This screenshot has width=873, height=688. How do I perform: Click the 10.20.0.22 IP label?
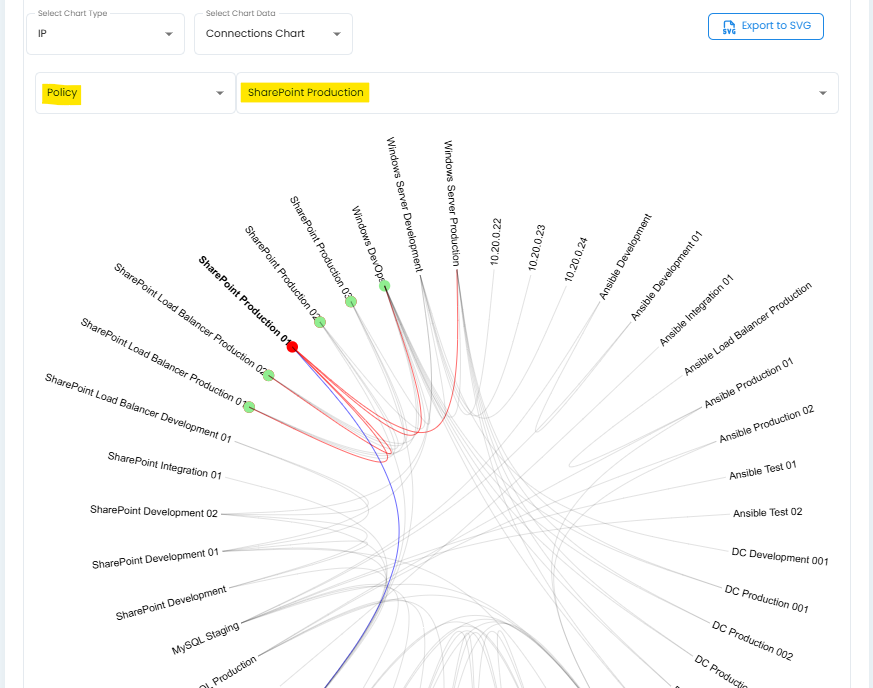tap(495, 242)
